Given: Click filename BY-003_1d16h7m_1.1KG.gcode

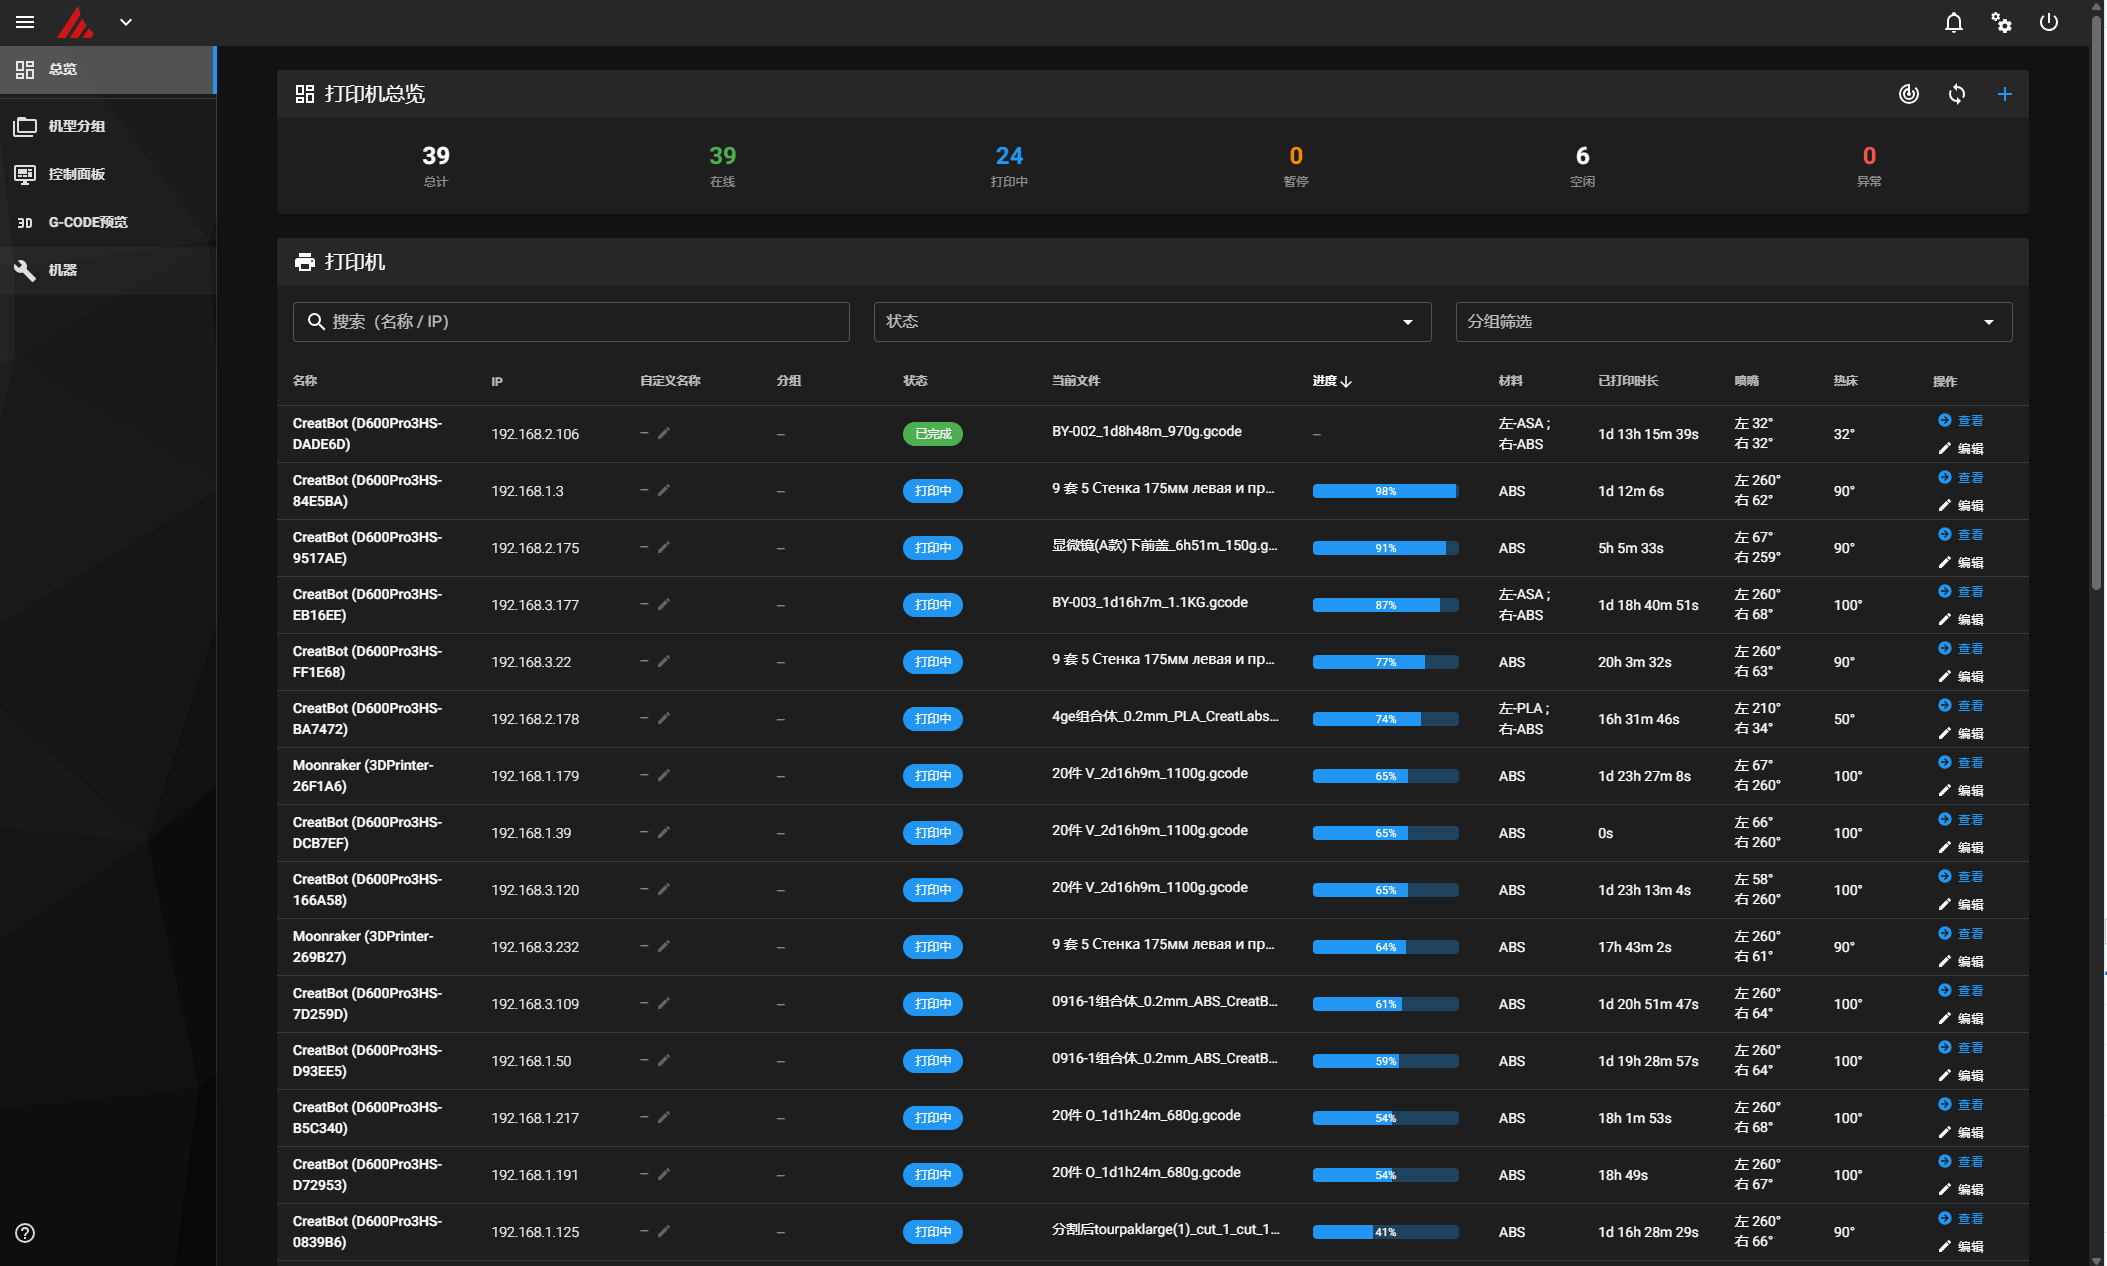Looking at the screenshot, I should click(x=1150, y=602).
